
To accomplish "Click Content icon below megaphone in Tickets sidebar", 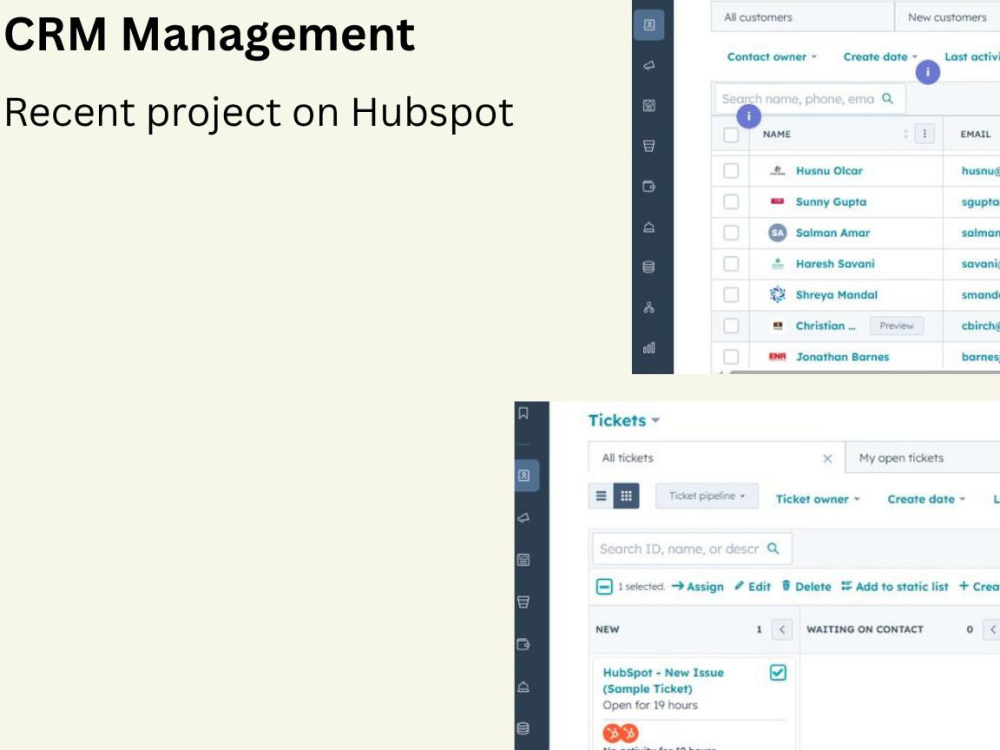I will [524, 560].
